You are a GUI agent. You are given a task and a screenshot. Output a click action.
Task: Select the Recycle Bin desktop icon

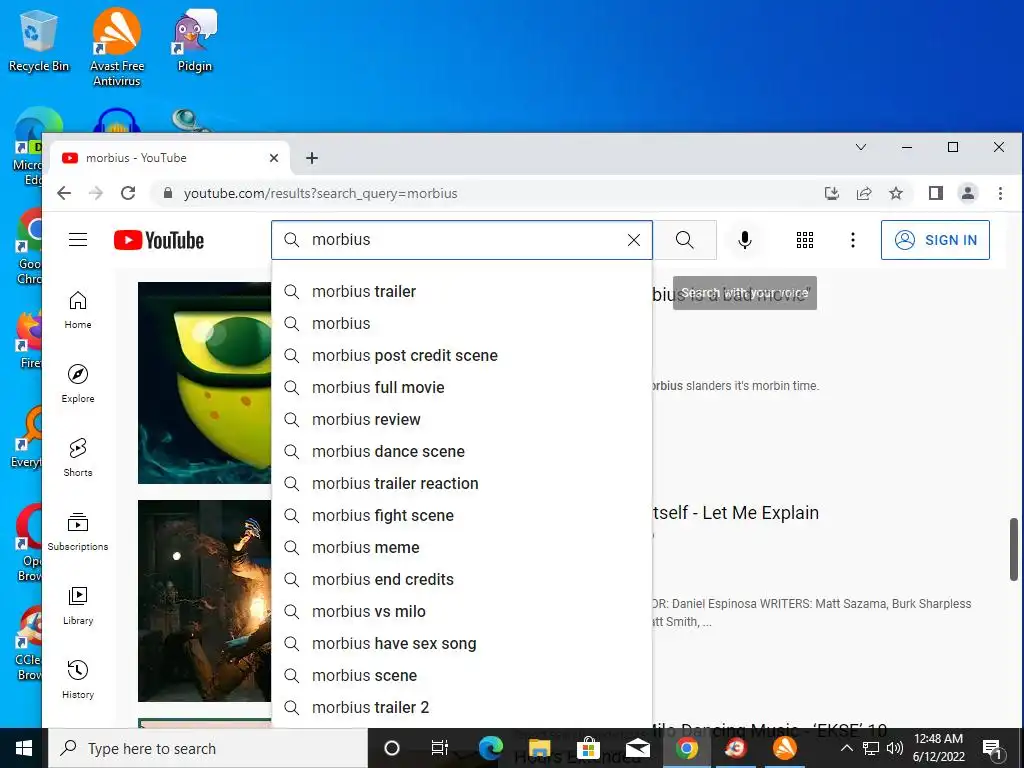pyautogui.click(x=39, y=40)
